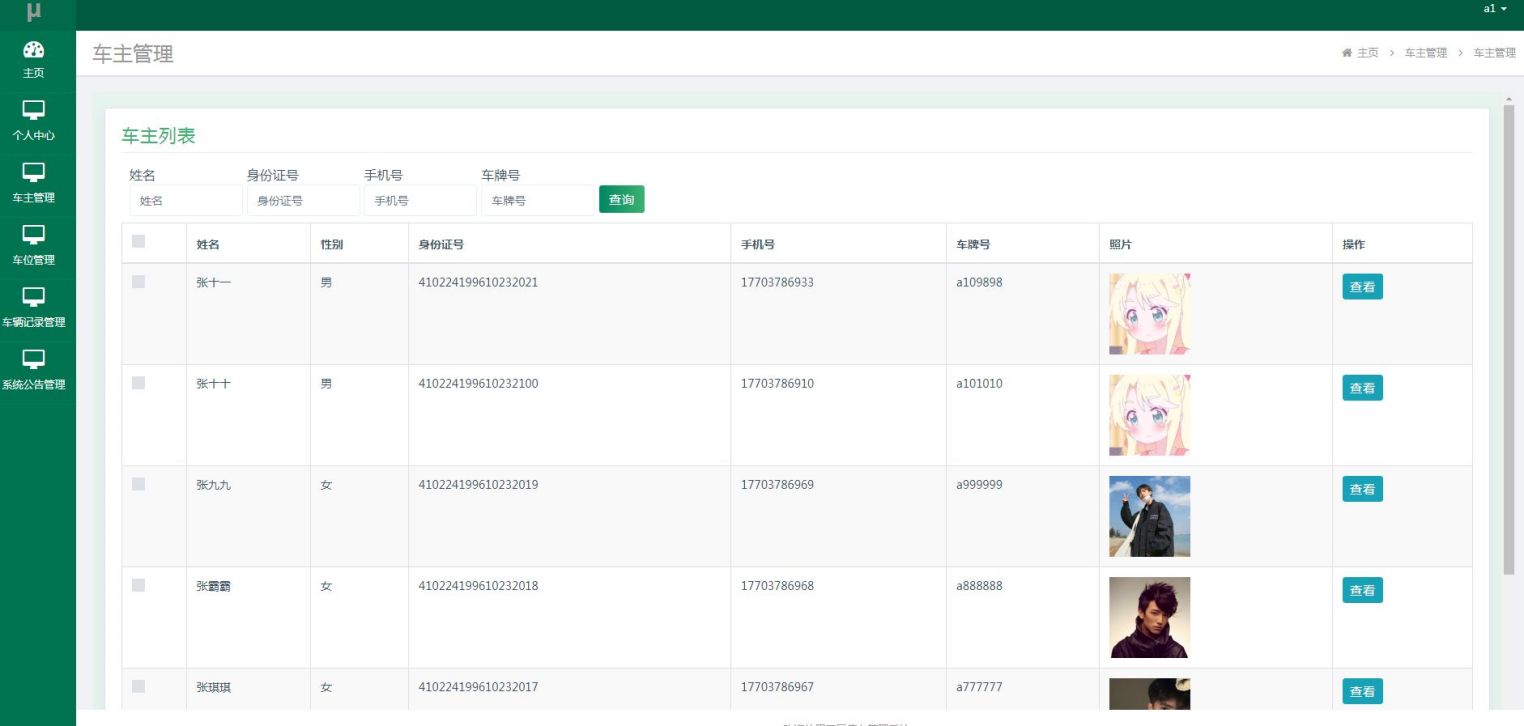Click the 个人中心 monitor icon

34,110
